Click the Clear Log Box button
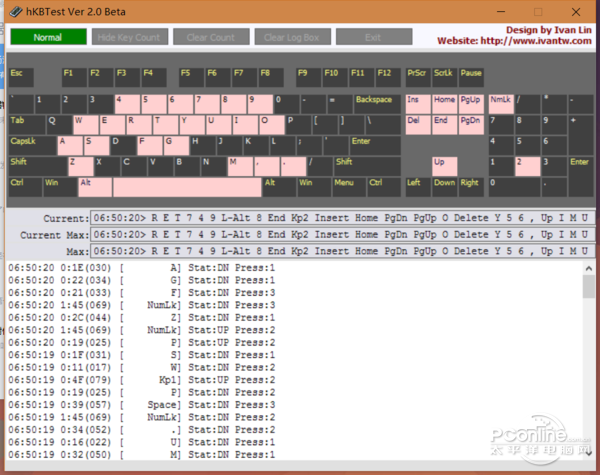Screen dimensions: 600x475 tap(292, 37)
